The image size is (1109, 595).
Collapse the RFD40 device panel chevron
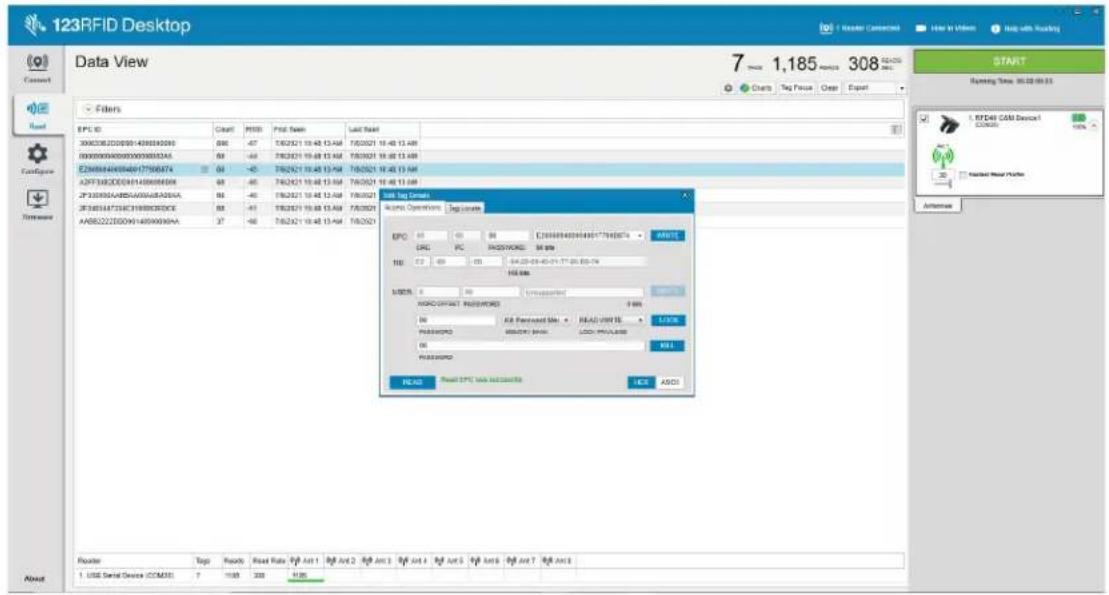pyautogui.click(x=1094, y=126)
